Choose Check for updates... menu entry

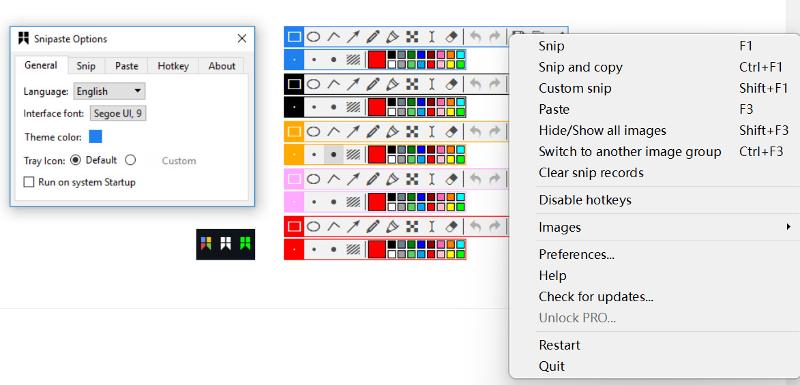coord(596,297)
